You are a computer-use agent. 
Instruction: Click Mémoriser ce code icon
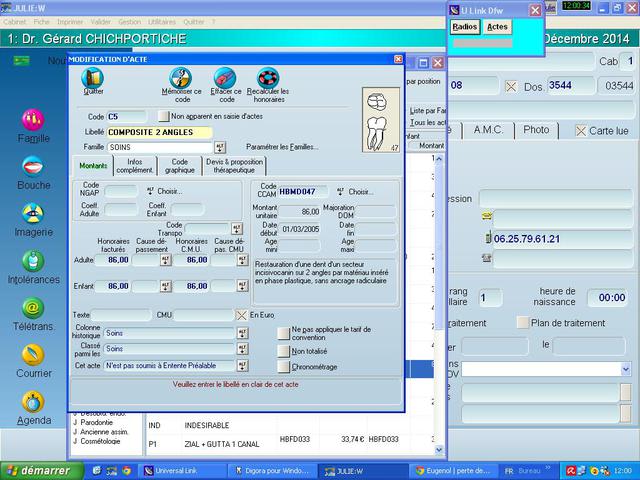coord(180,79)
